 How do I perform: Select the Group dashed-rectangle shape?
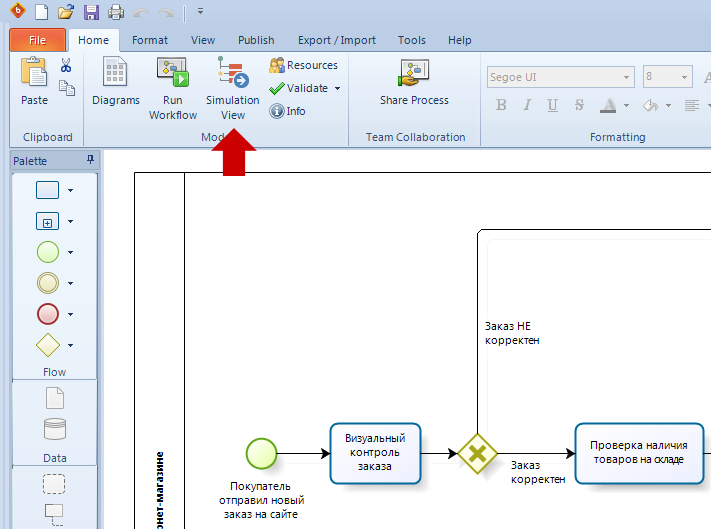[x=54, y=484]
